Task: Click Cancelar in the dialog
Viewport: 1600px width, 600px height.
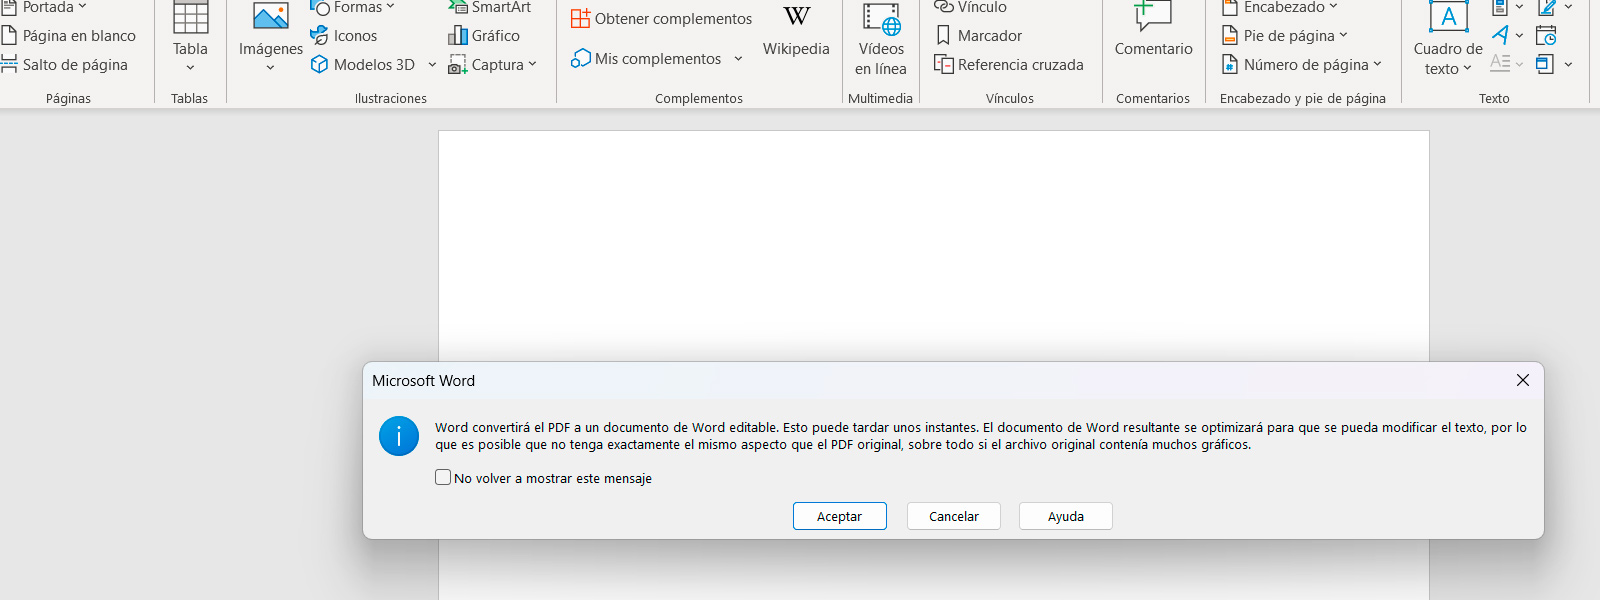Action: pos(954,516)
